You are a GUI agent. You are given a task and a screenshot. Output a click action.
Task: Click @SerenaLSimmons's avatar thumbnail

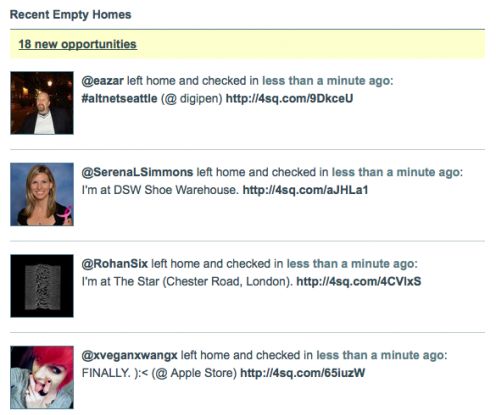point(42,194)
